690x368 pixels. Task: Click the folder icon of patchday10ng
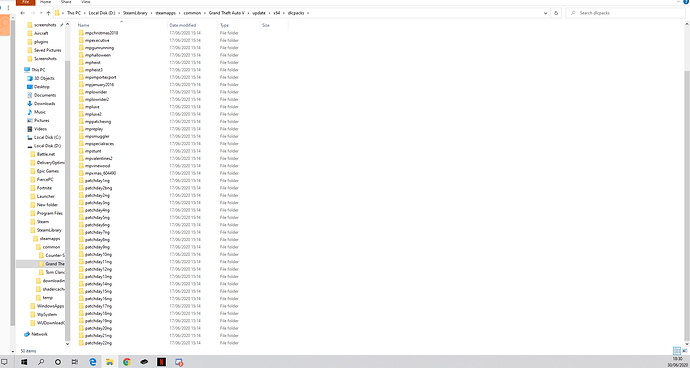(x=81, y=254)
